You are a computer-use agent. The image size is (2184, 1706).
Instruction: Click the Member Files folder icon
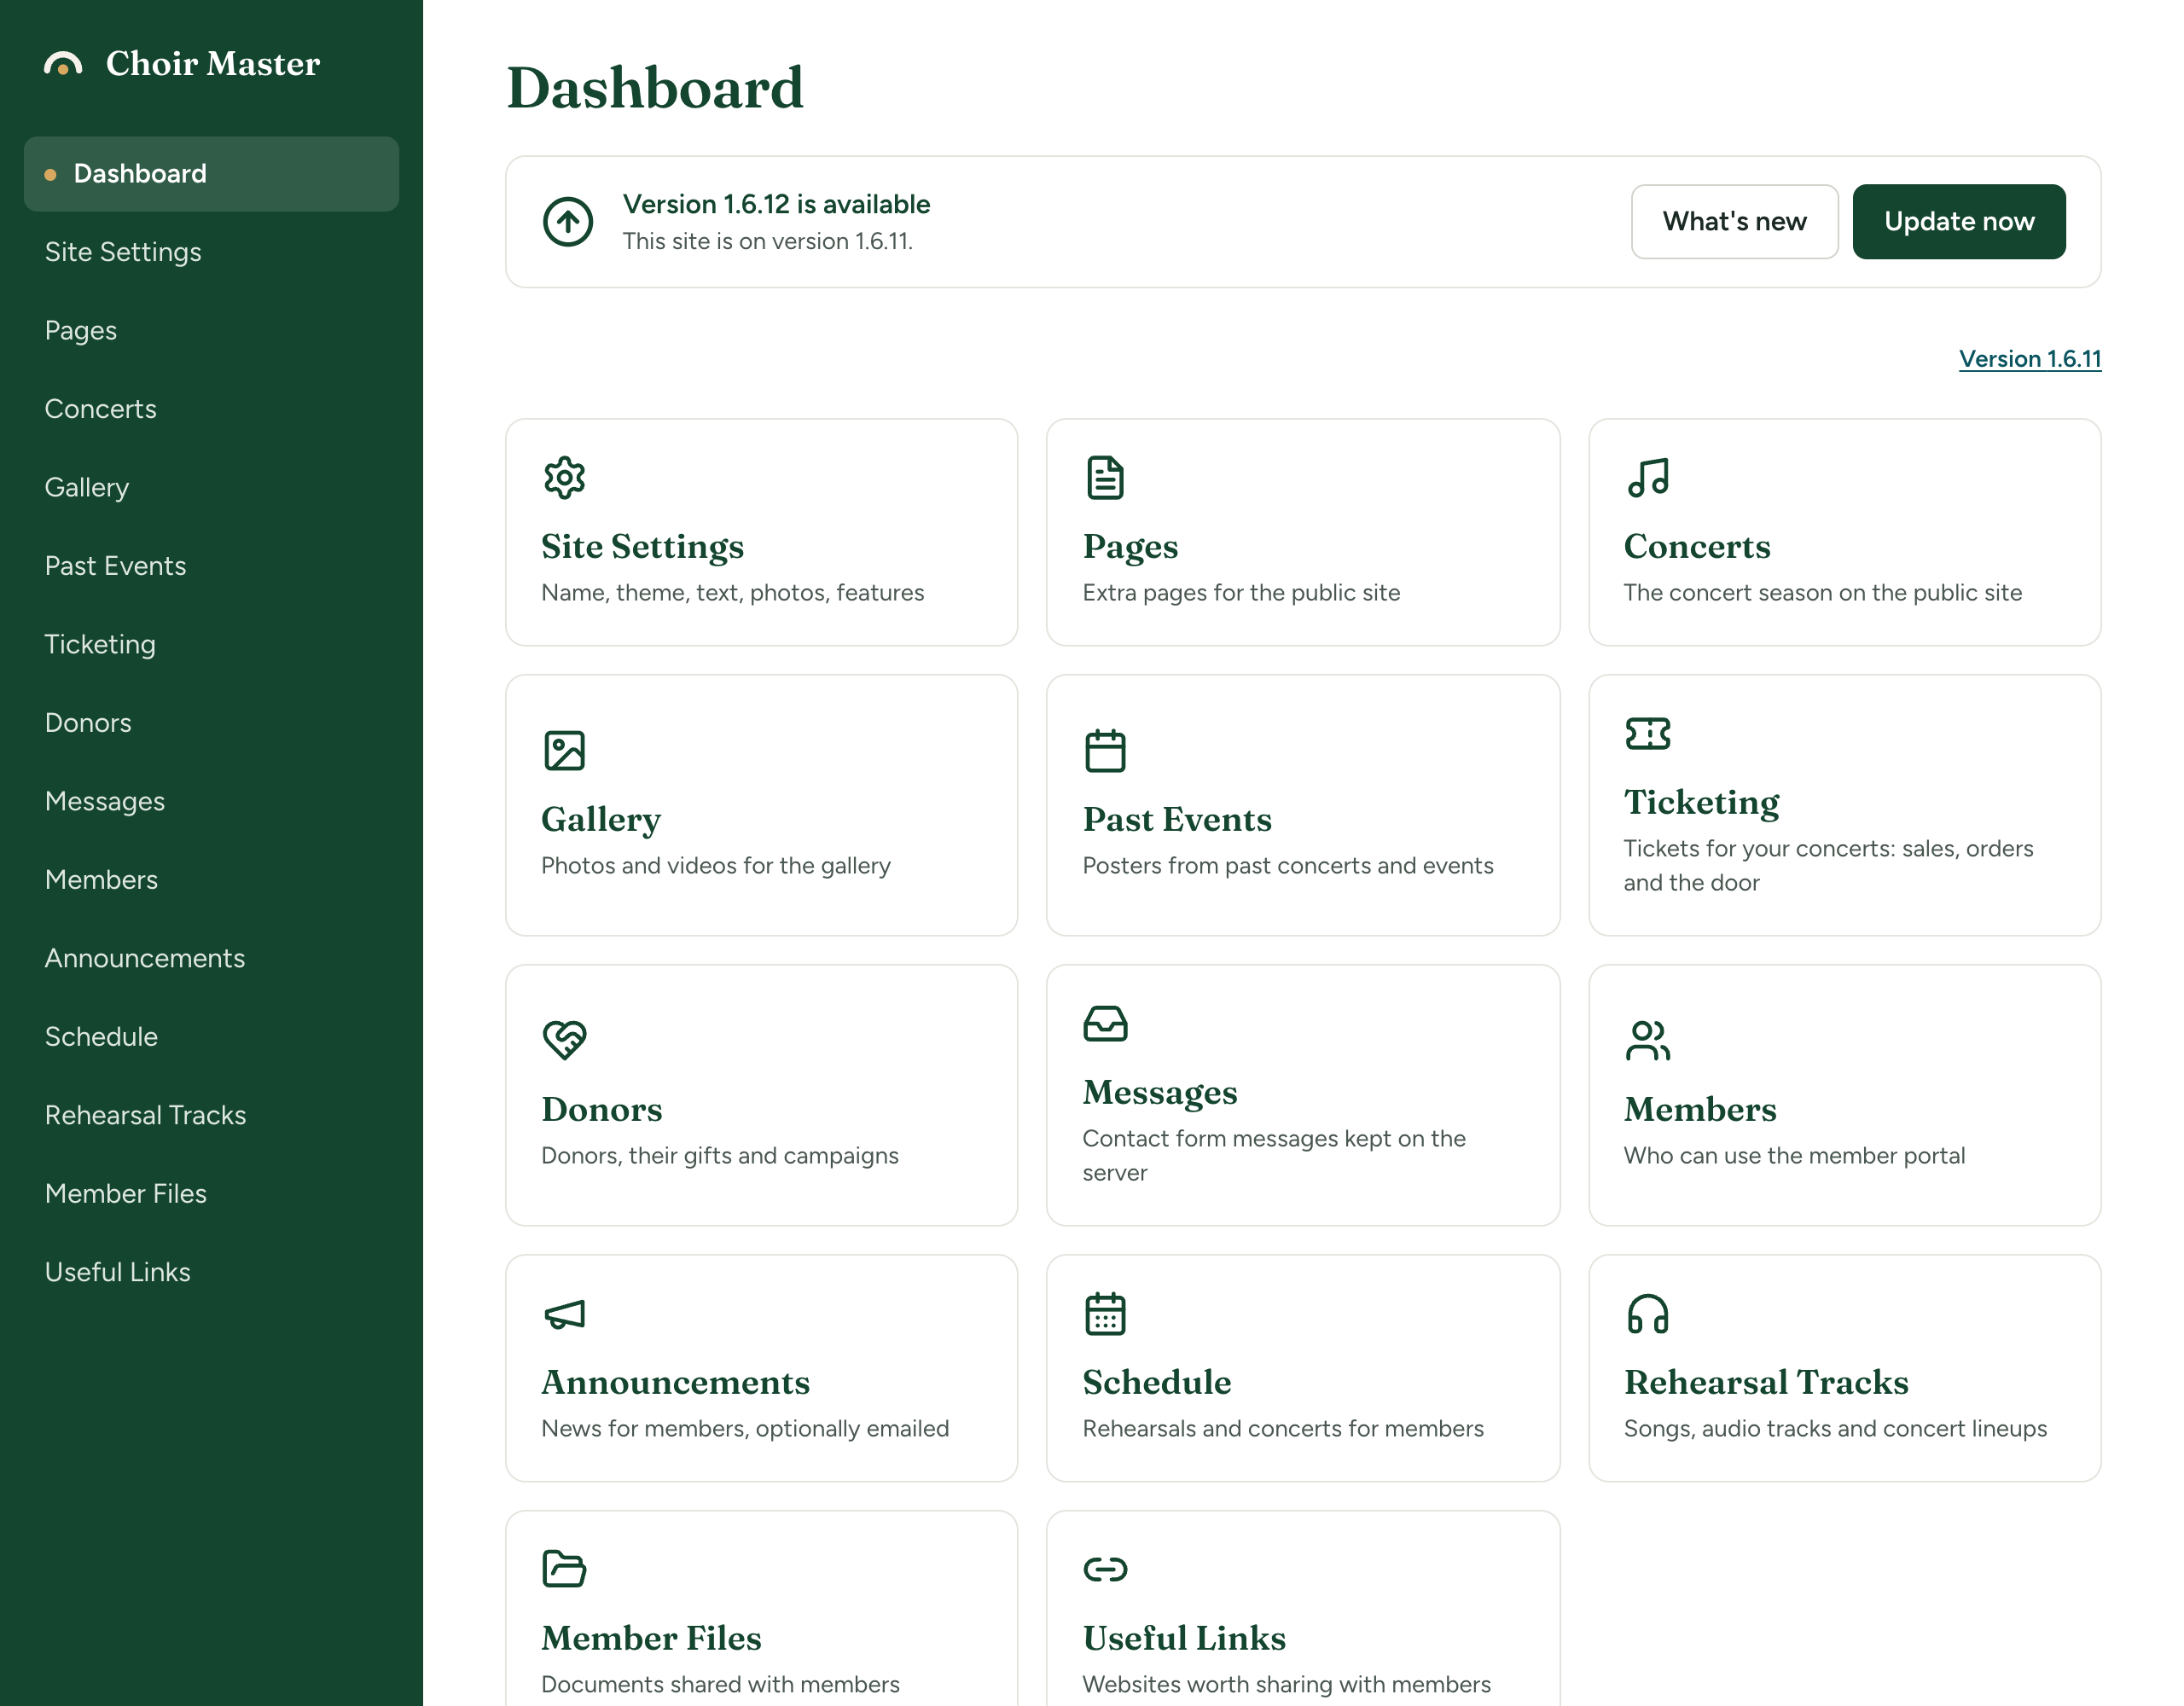pos(564,1570)
